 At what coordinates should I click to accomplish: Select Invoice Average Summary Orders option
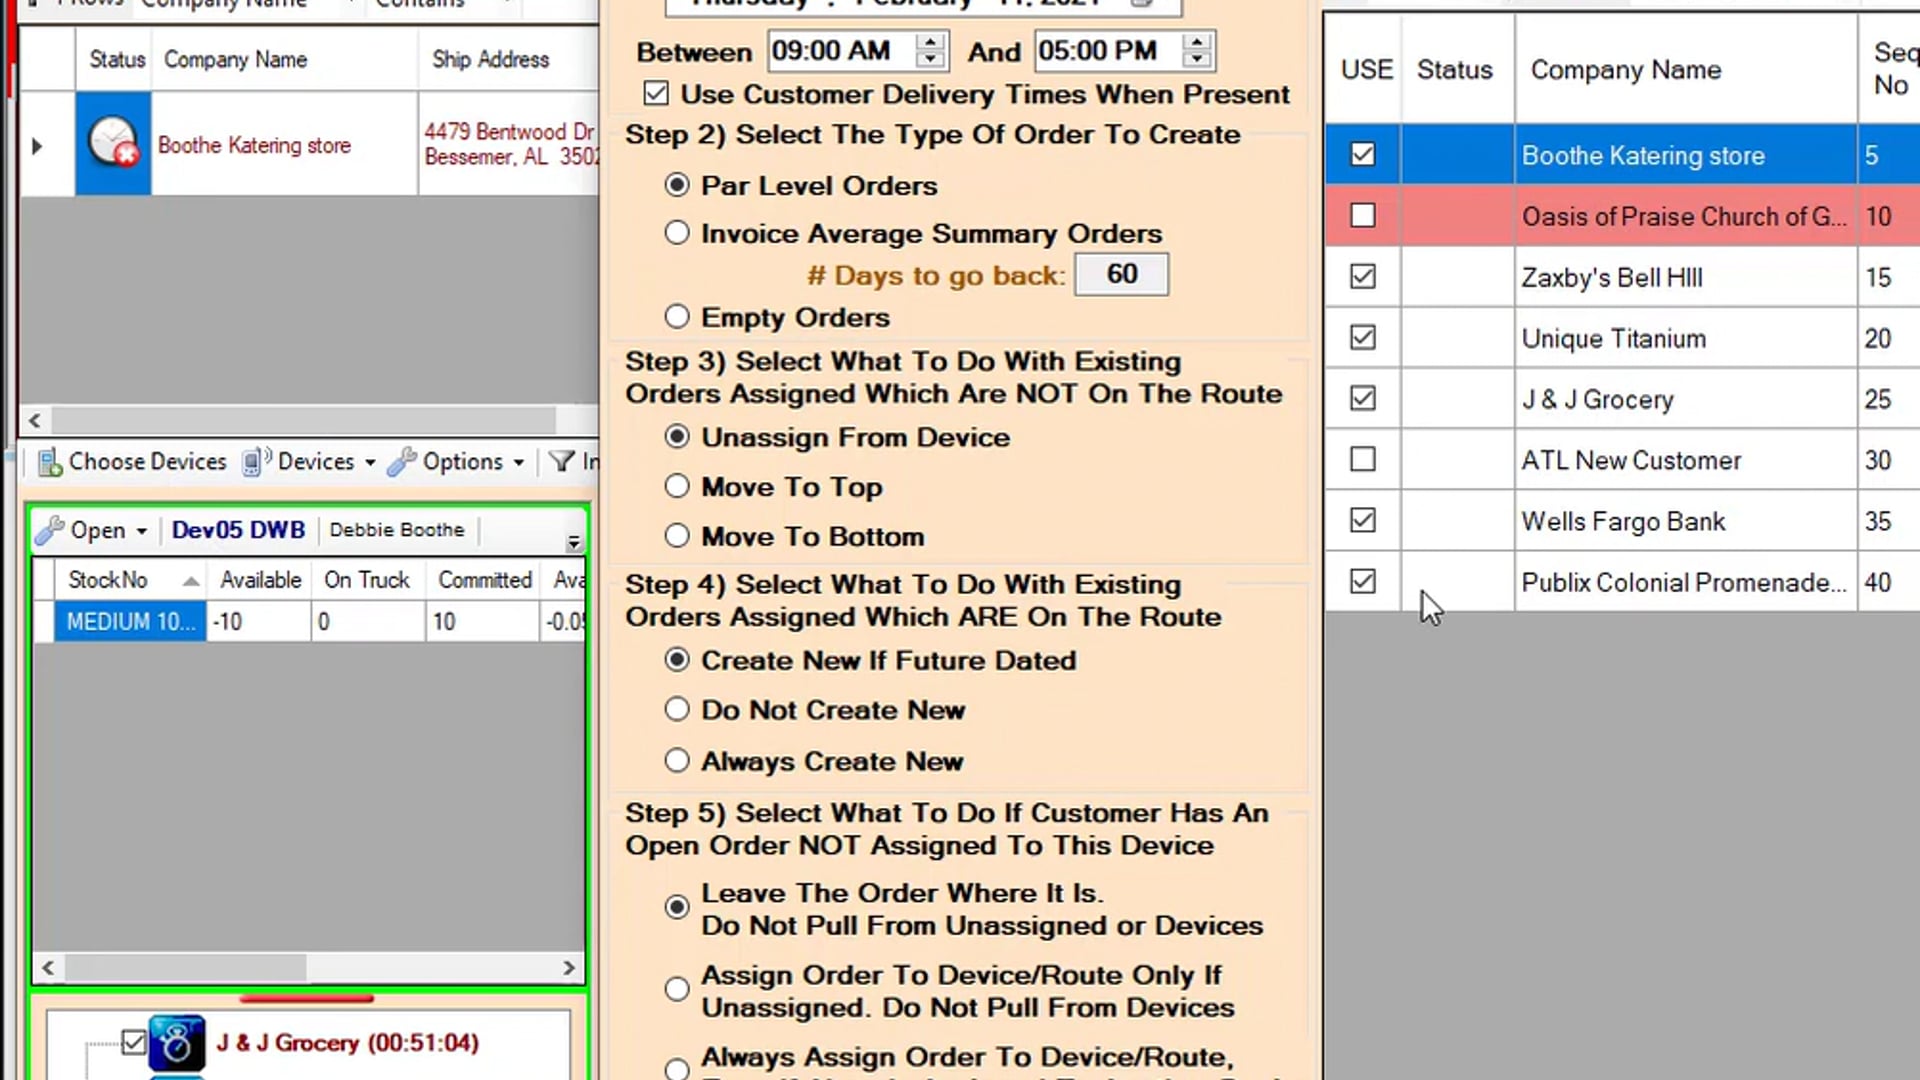[677, 233]
